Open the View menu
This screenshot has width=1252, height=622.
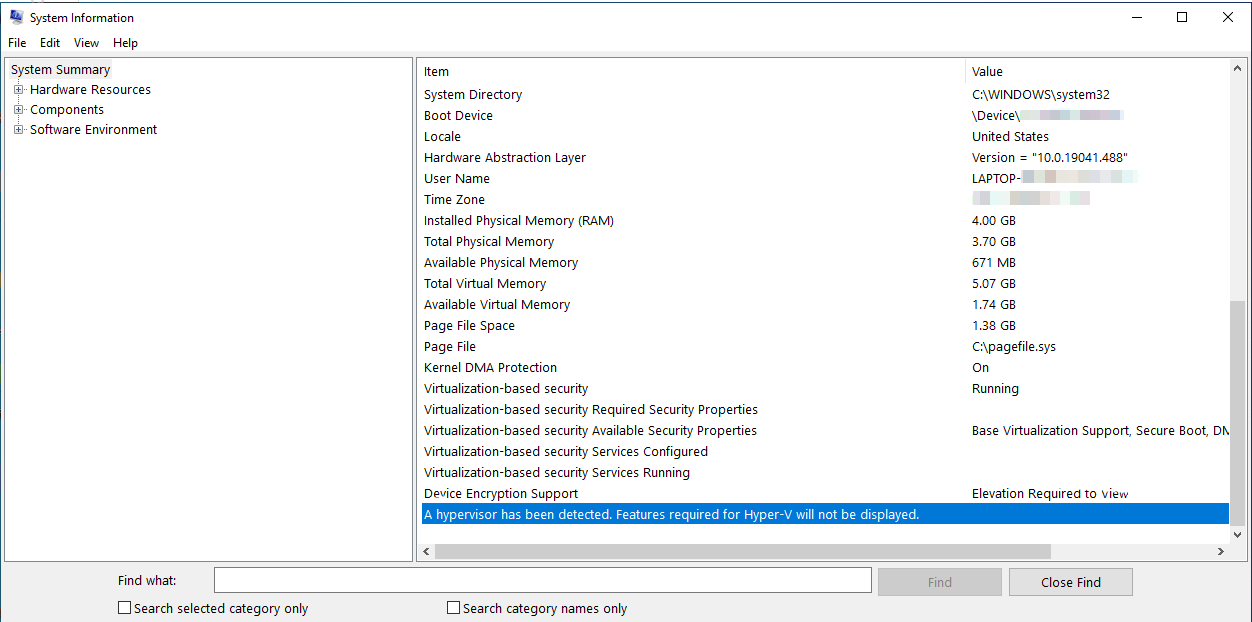[87, 43]
